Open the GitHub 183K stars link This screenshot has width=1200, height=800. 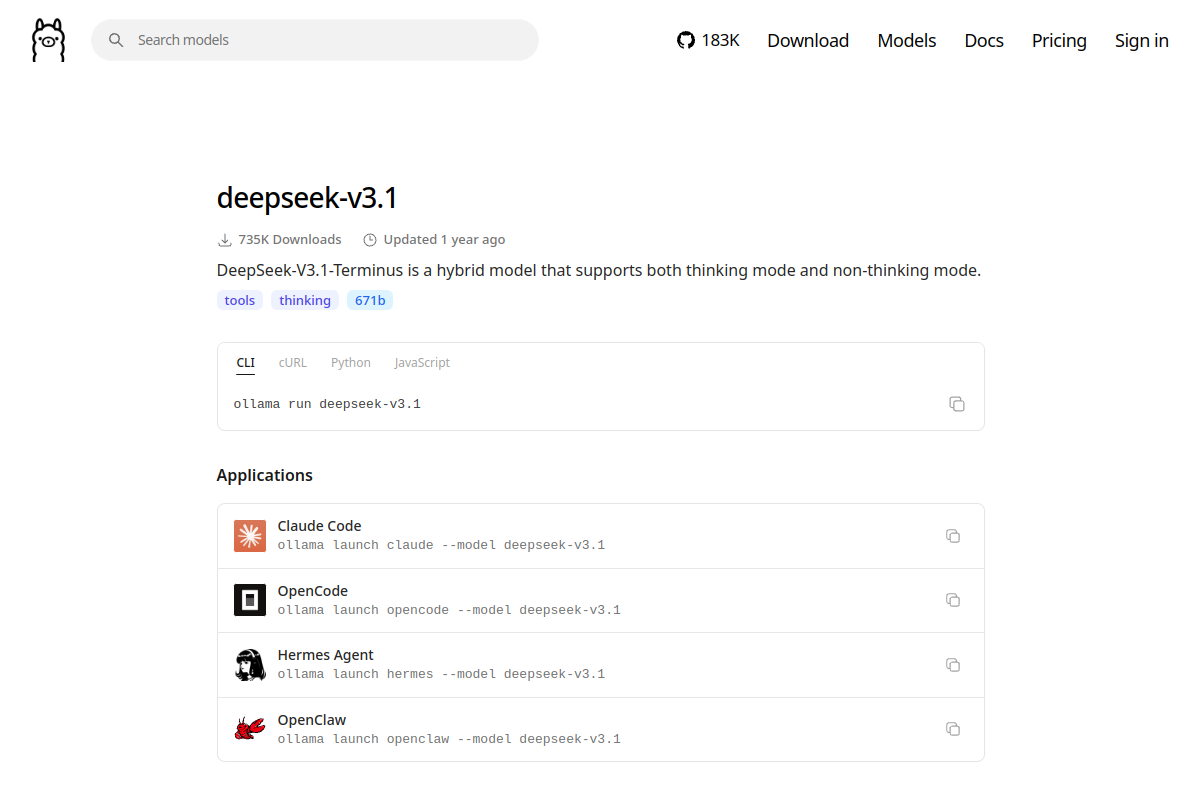(708, 40)
